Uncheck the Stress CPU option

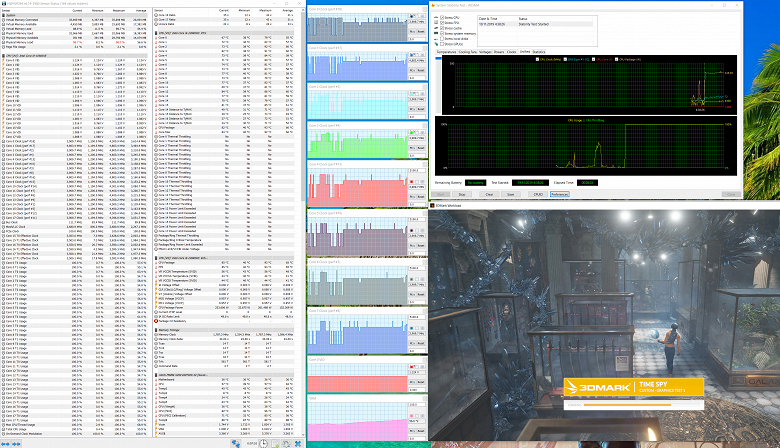442,15
